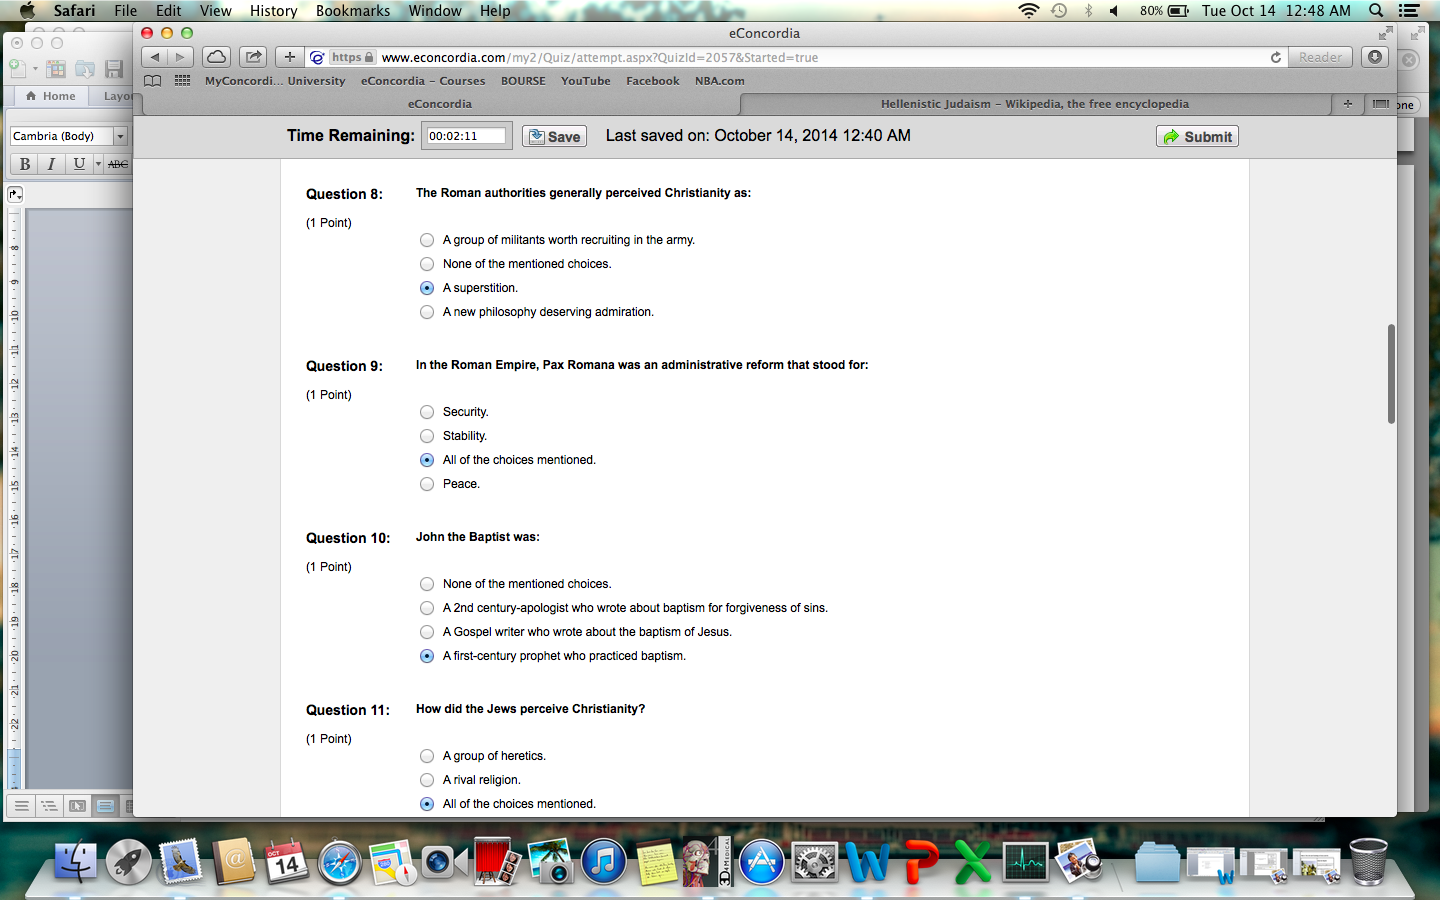1440x900 pixels.
Task: Switch to the Hellenistic Judaism Wikipedia tab
Action: point(1034,104)
